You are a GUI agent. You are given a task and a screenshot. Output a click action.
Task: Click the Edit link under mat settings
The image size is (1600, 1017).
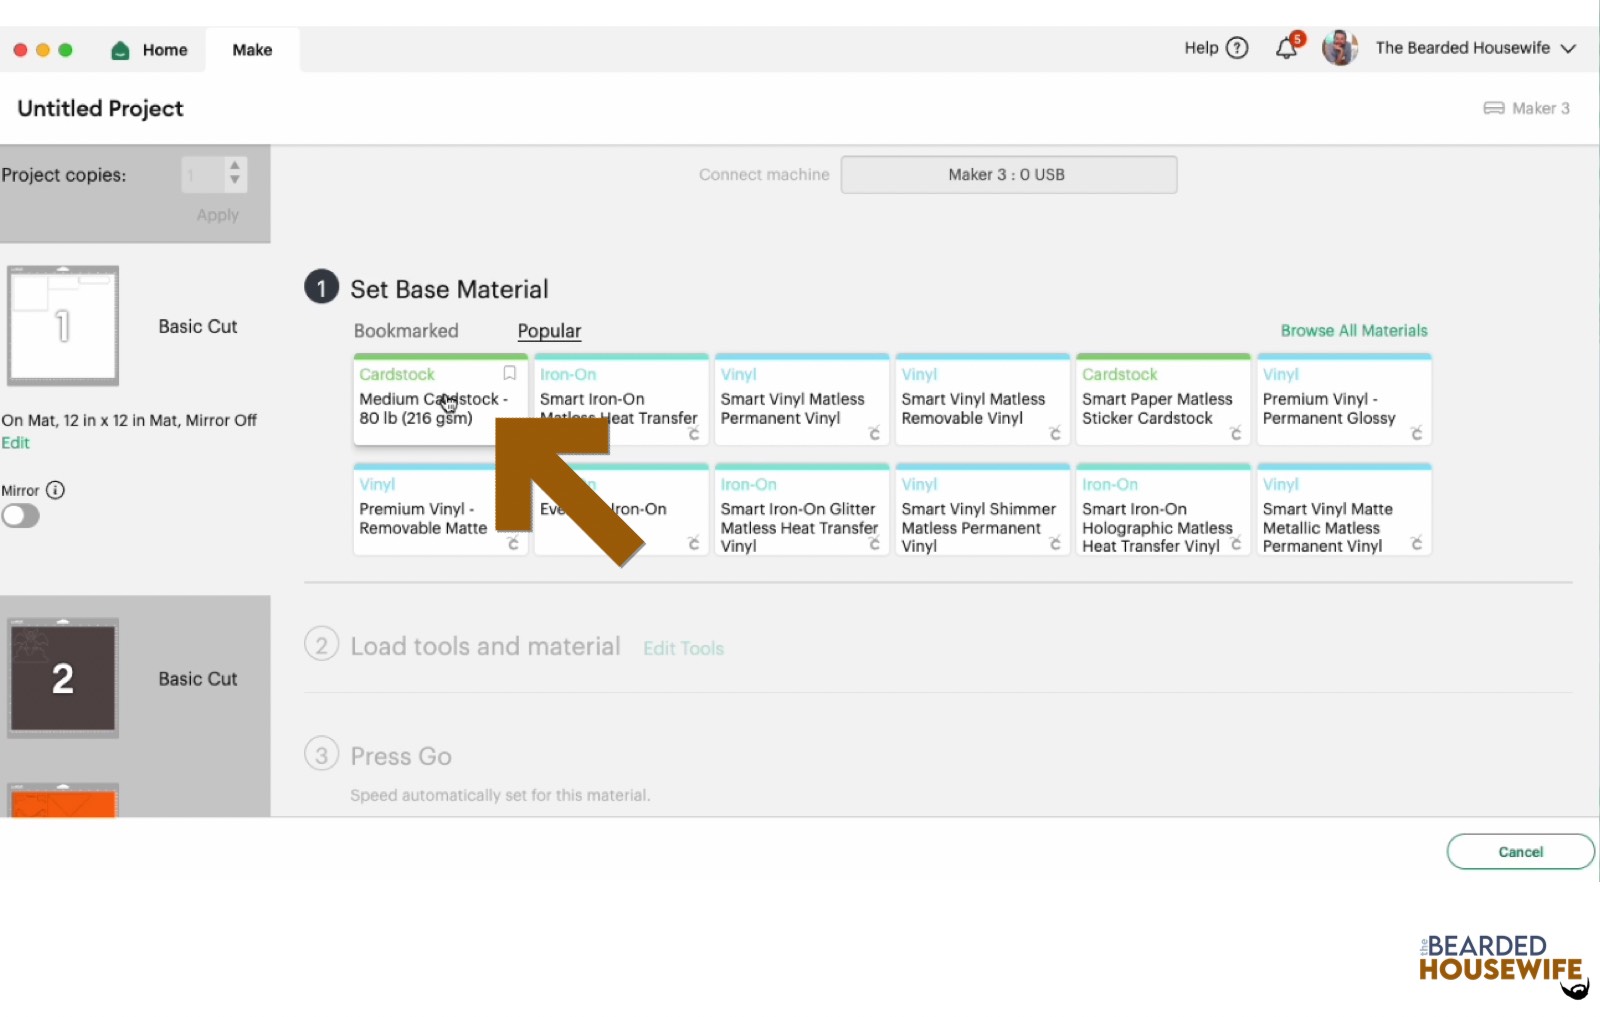[x=16, y=442]
